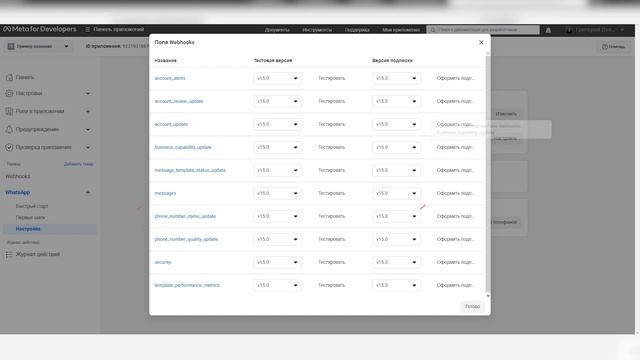Click the dialog vertical scrollbar
Screen dimensions: 640x360
click(488, 173)
